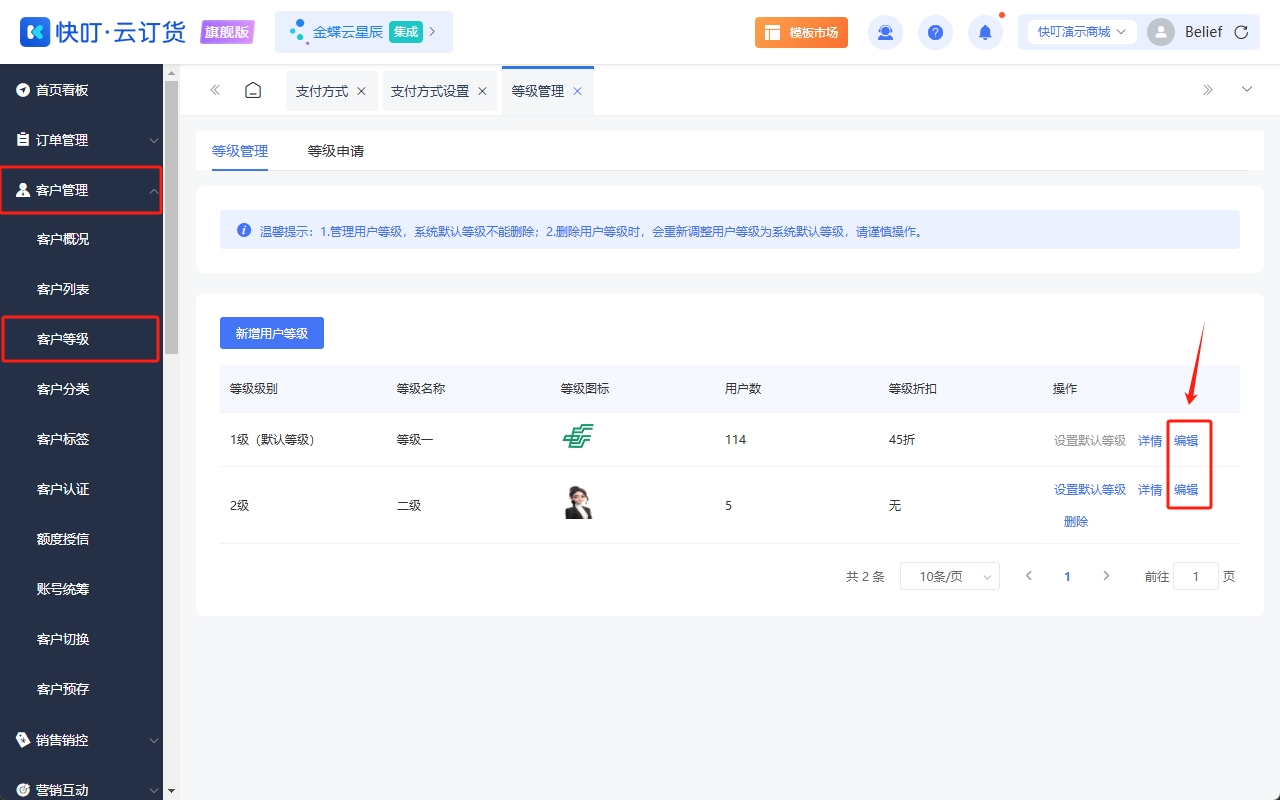The image size is (1280, 800).
Task: Select 客户等级 in the sidebar
Action: [81, 339]
